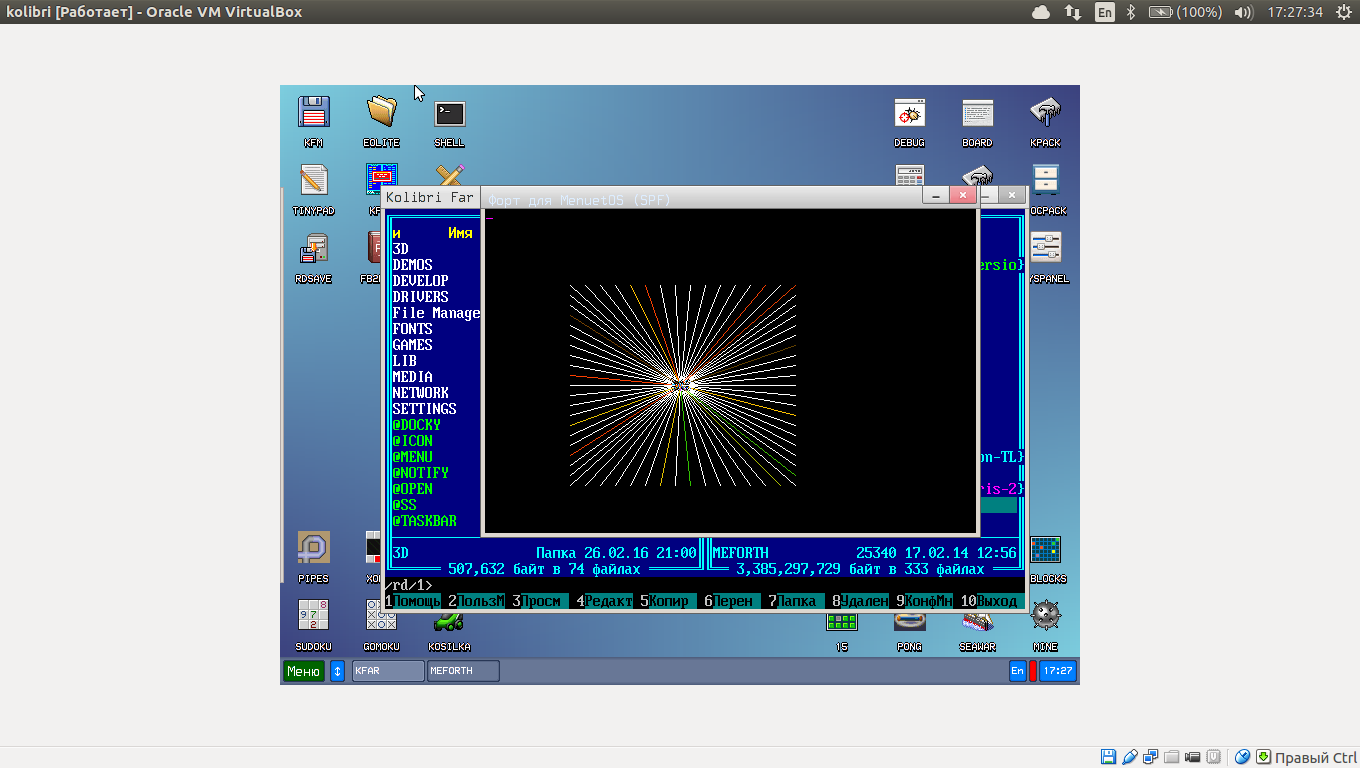This screenshot has height=768, width=1360.
Task: Open the KolibriOS Меню start button
Action: pyautogui.click(x=303, y=671)
